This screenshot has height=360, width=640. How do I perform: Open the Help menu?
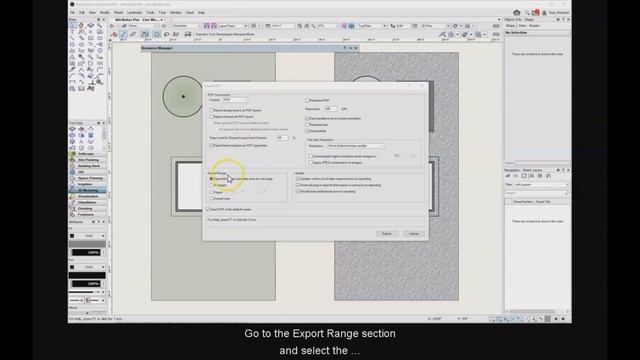pyautogui.click(x=201, y=13)
